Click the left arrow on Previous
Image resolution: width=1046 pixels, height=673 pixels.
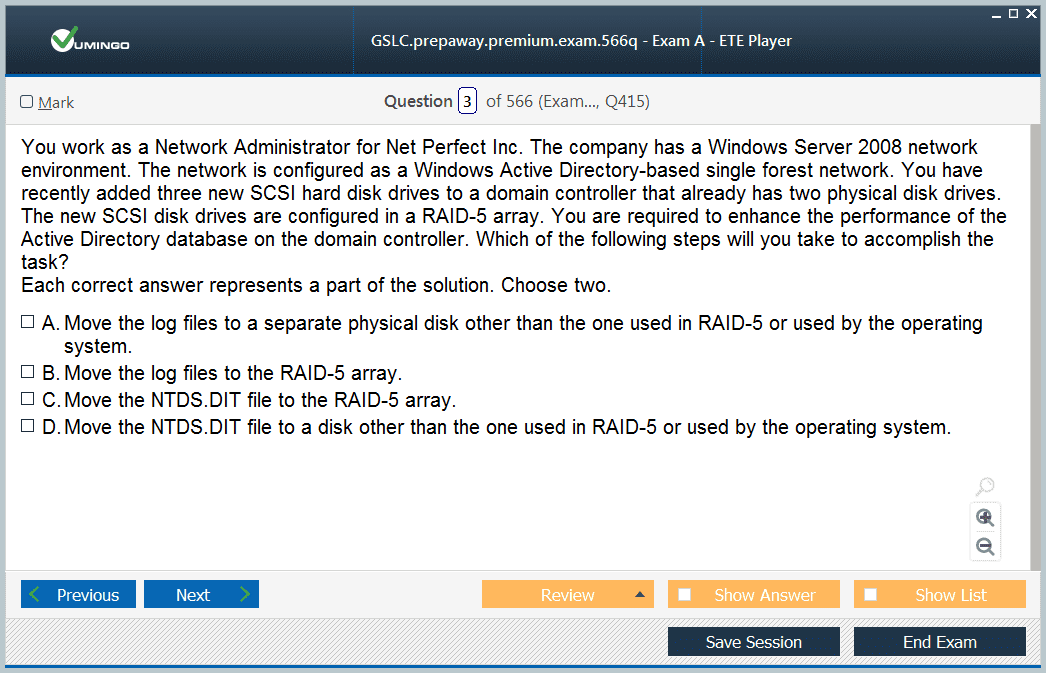[x=35, y=594]
